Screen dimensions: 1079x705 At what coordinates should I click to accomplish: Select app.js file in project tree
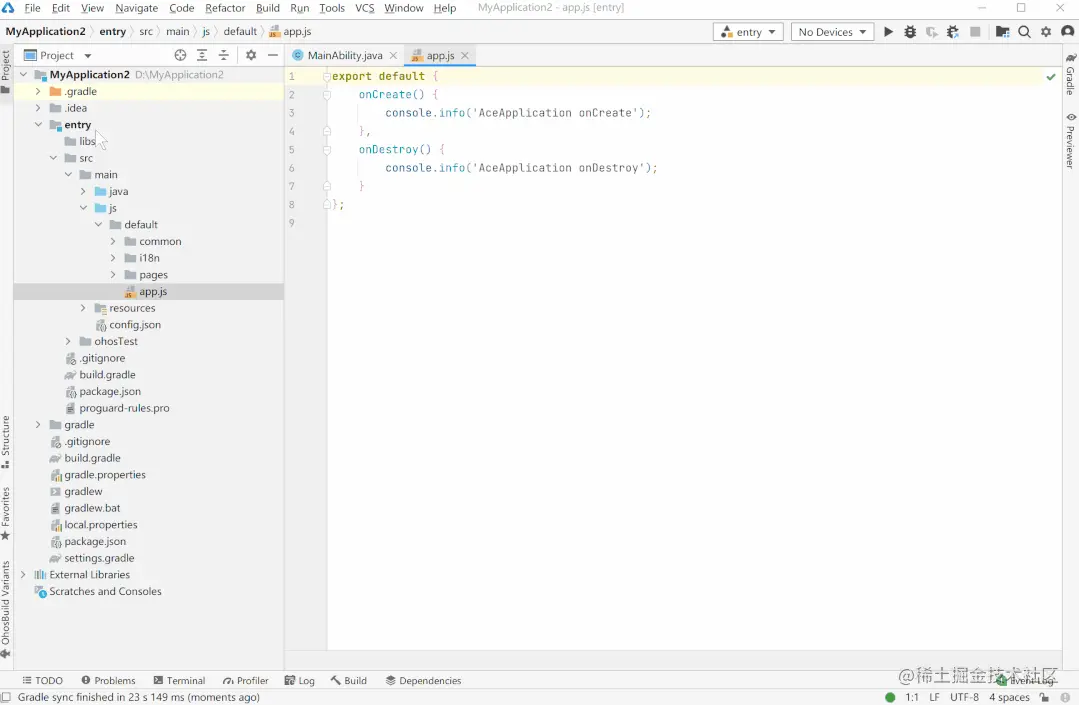(153, 292)
